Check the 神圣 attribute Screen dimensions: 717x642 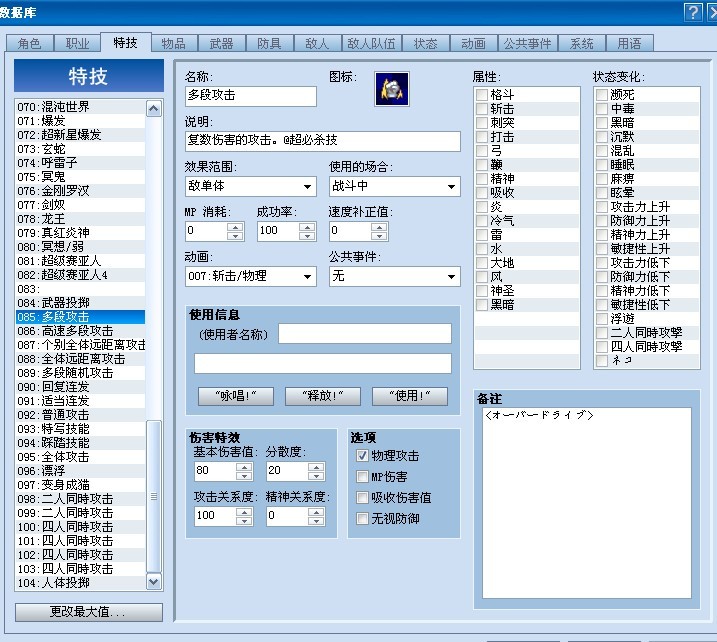(482, 291)
